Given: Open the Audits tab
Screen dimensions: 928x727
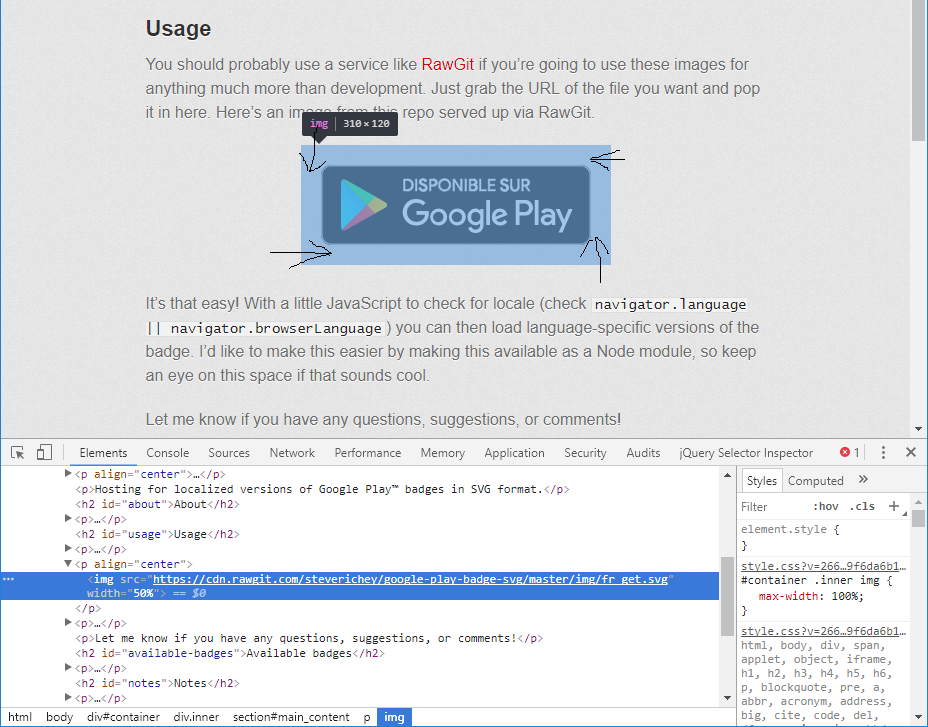Looking at the screenshot, I should click(x=643, y=453).
